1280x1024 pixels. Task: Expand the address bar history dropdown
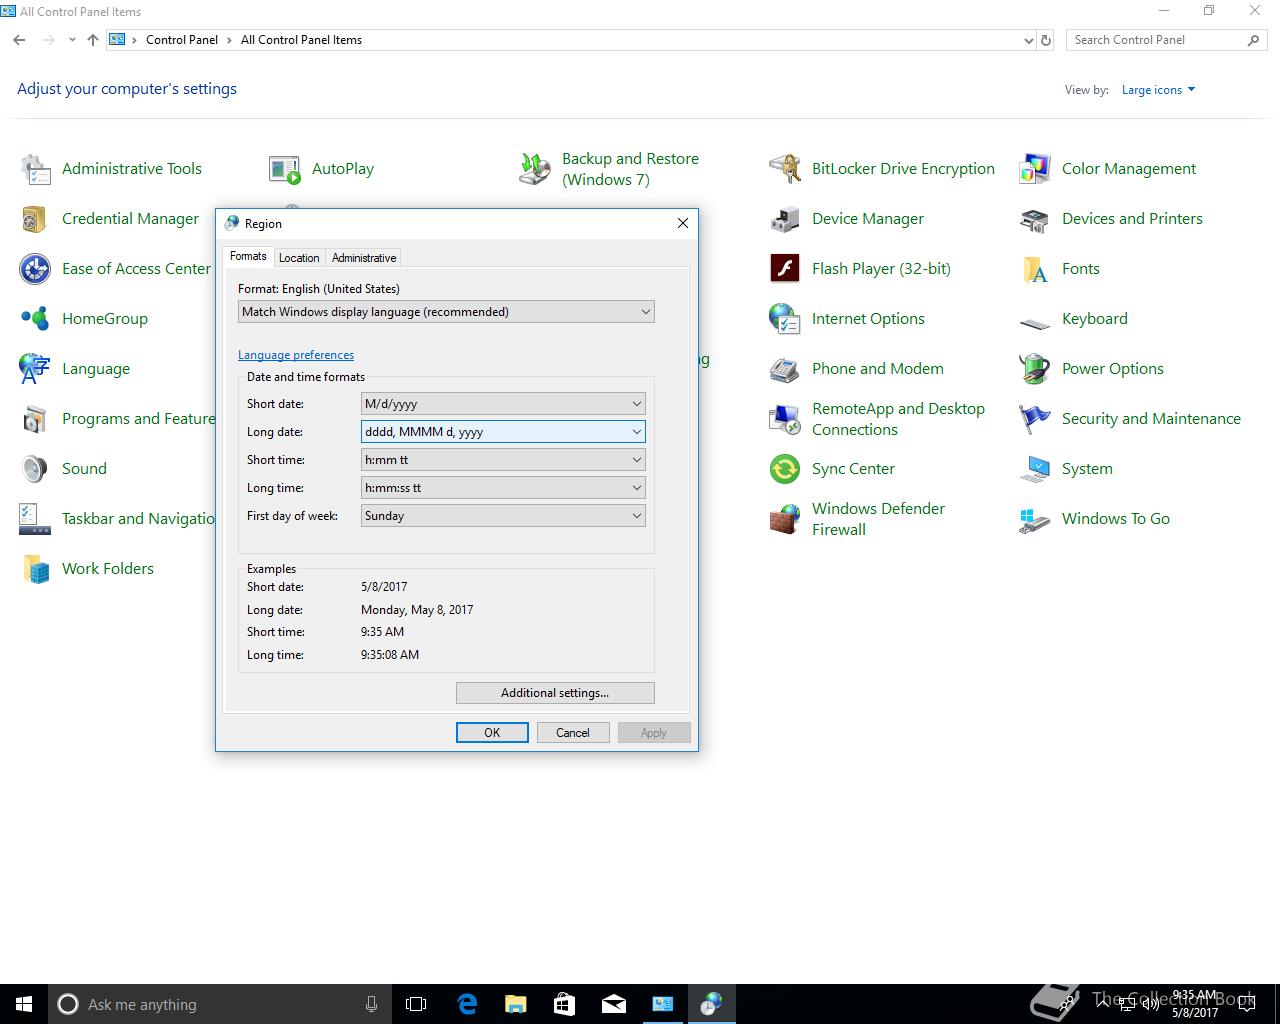(x=1029, y=41)
